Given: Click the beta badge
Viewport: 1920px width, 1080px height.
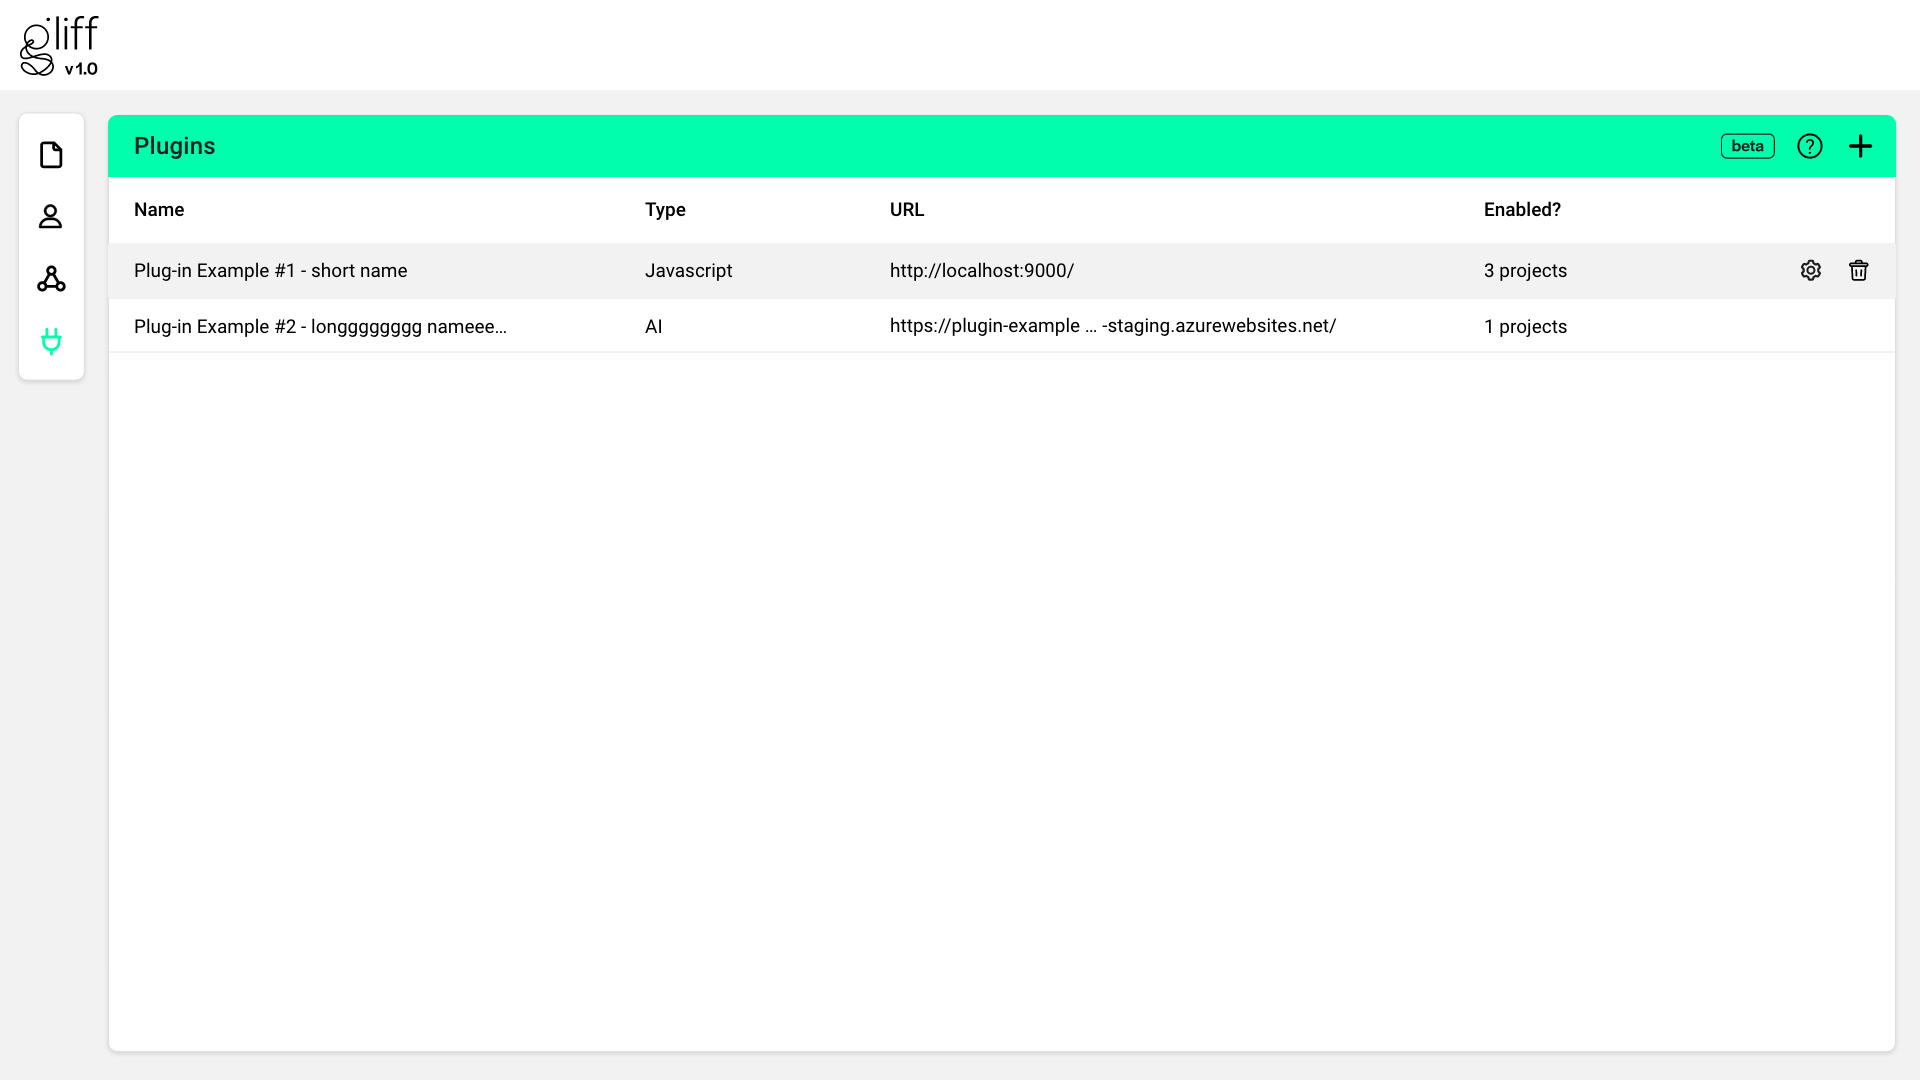Looking at the screenshot, I should pyautogui.click(x=1747, y=145).
